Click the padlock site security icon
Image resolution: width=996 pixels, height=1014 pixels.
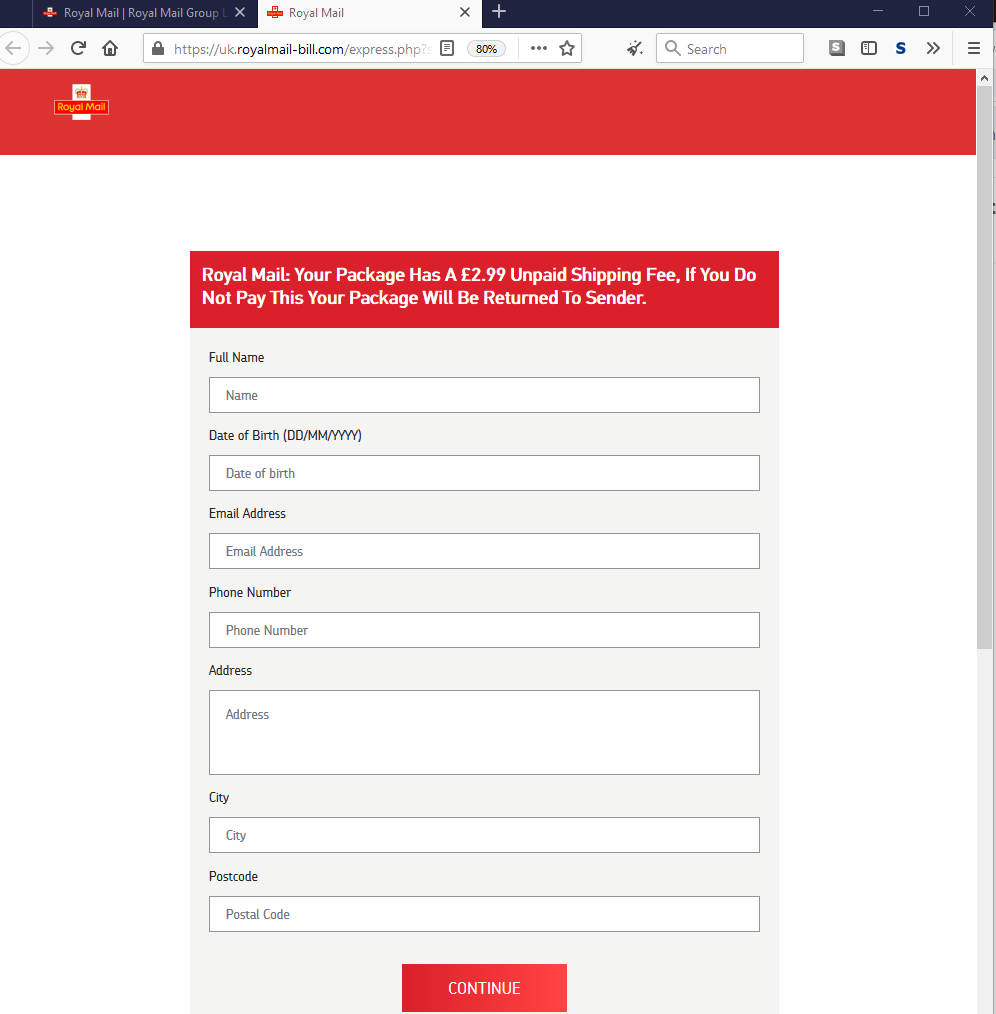158,48
